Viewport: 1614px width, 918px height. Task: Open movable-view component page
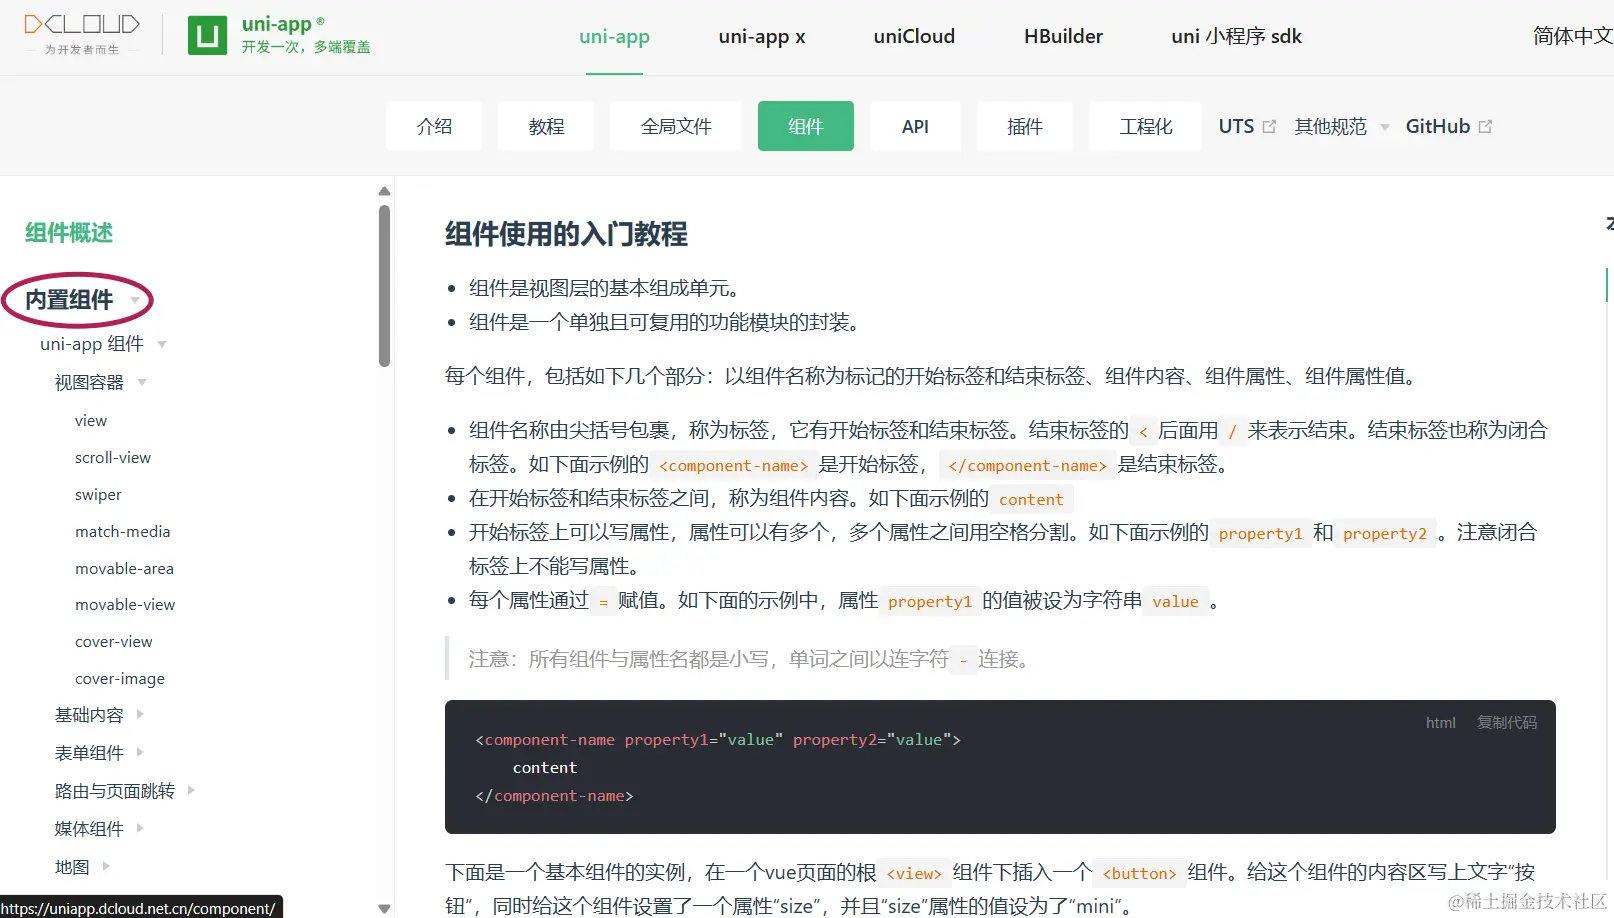pyautogui.click(x=125, y=605)
